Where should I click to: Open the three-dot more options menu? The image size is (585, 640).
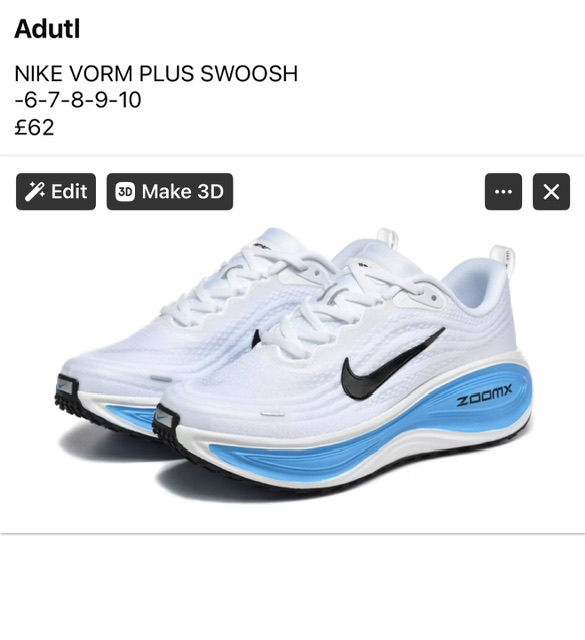pos(503,191)
